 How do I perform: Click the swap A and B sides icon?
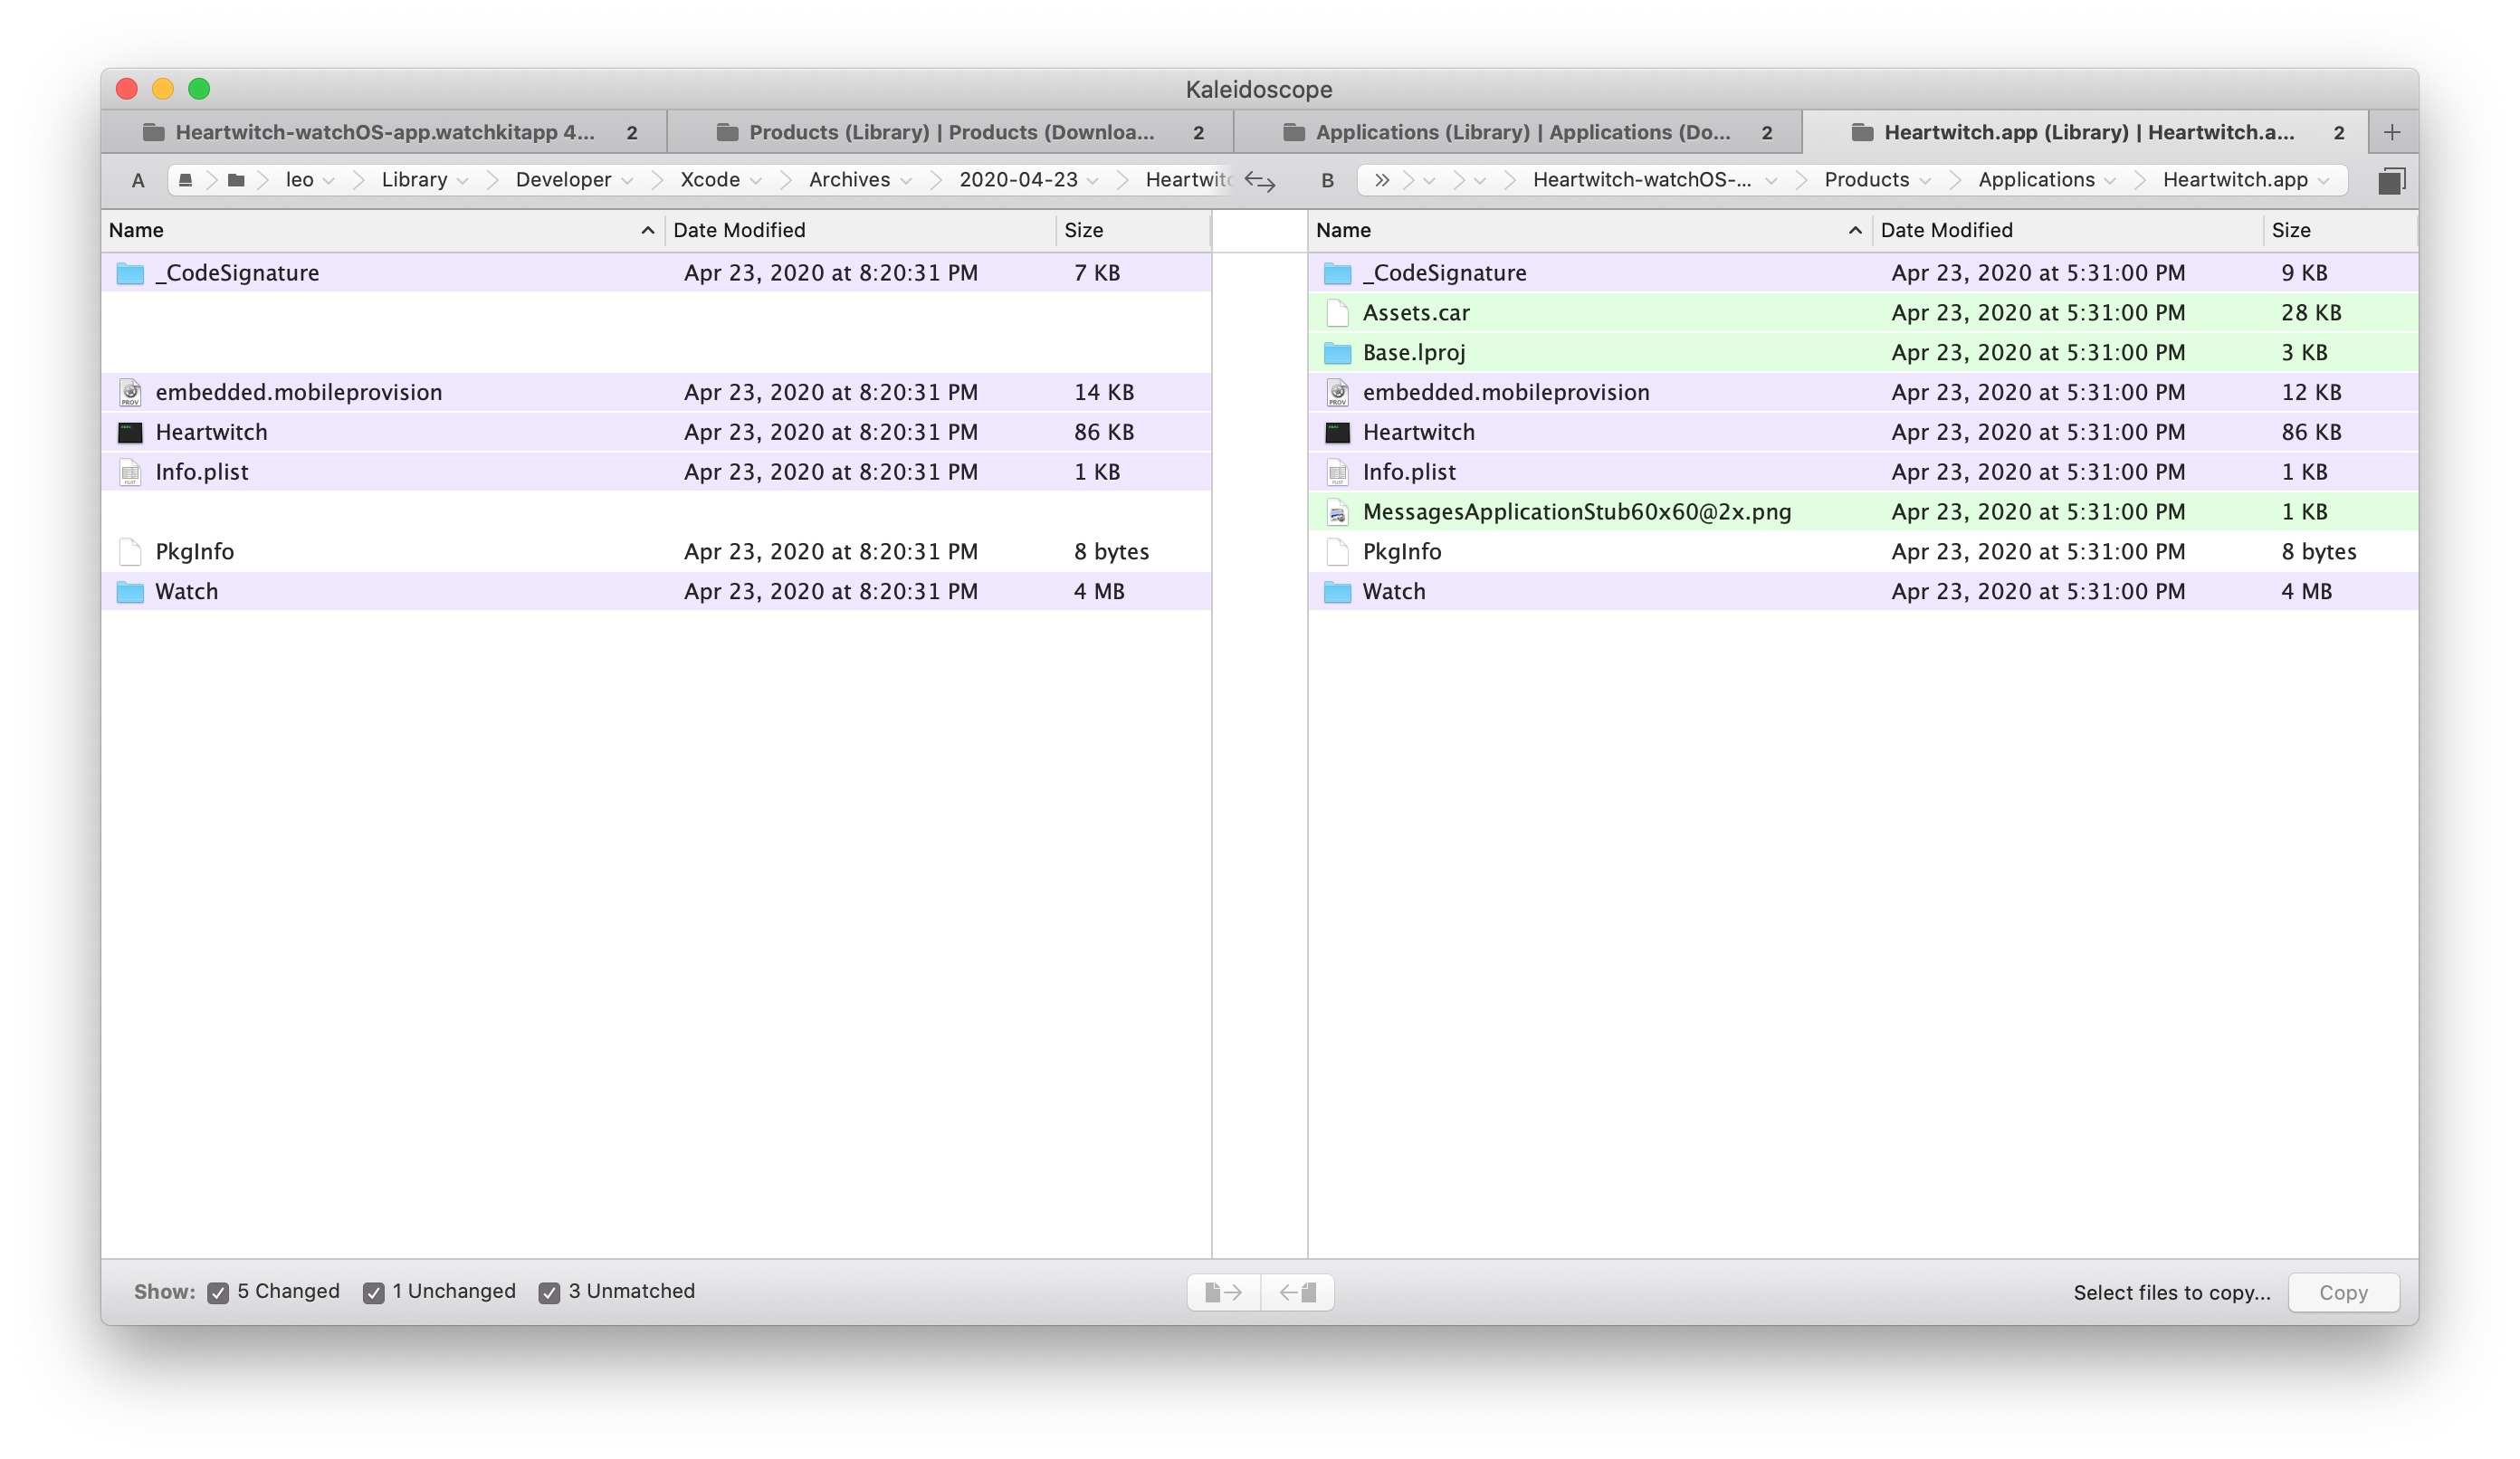click(1259, 181)
